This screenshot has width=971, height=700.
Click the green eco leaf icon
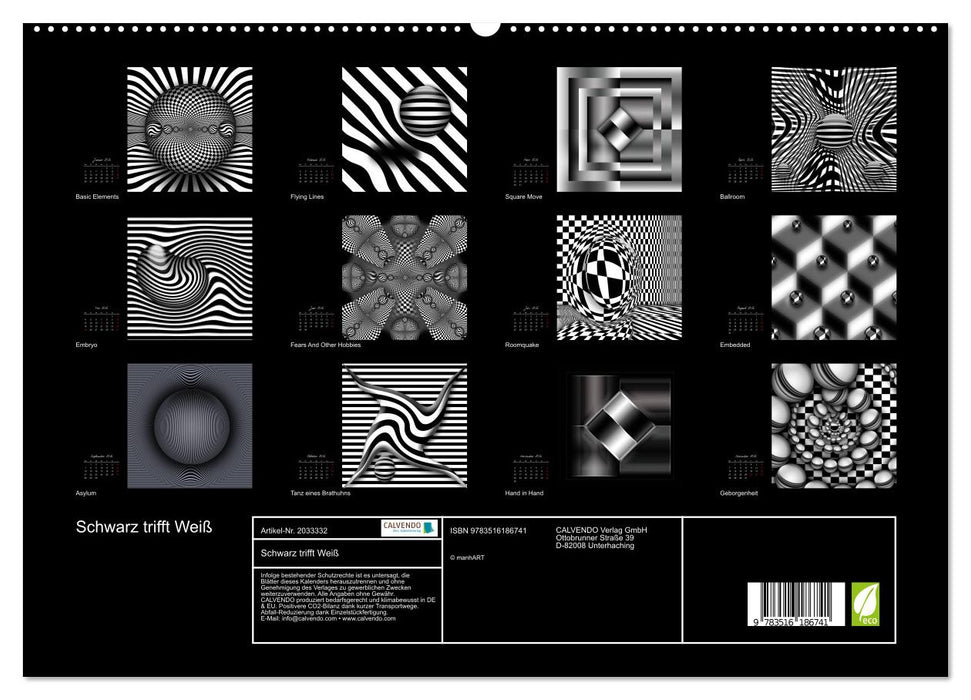click(865, 604)
